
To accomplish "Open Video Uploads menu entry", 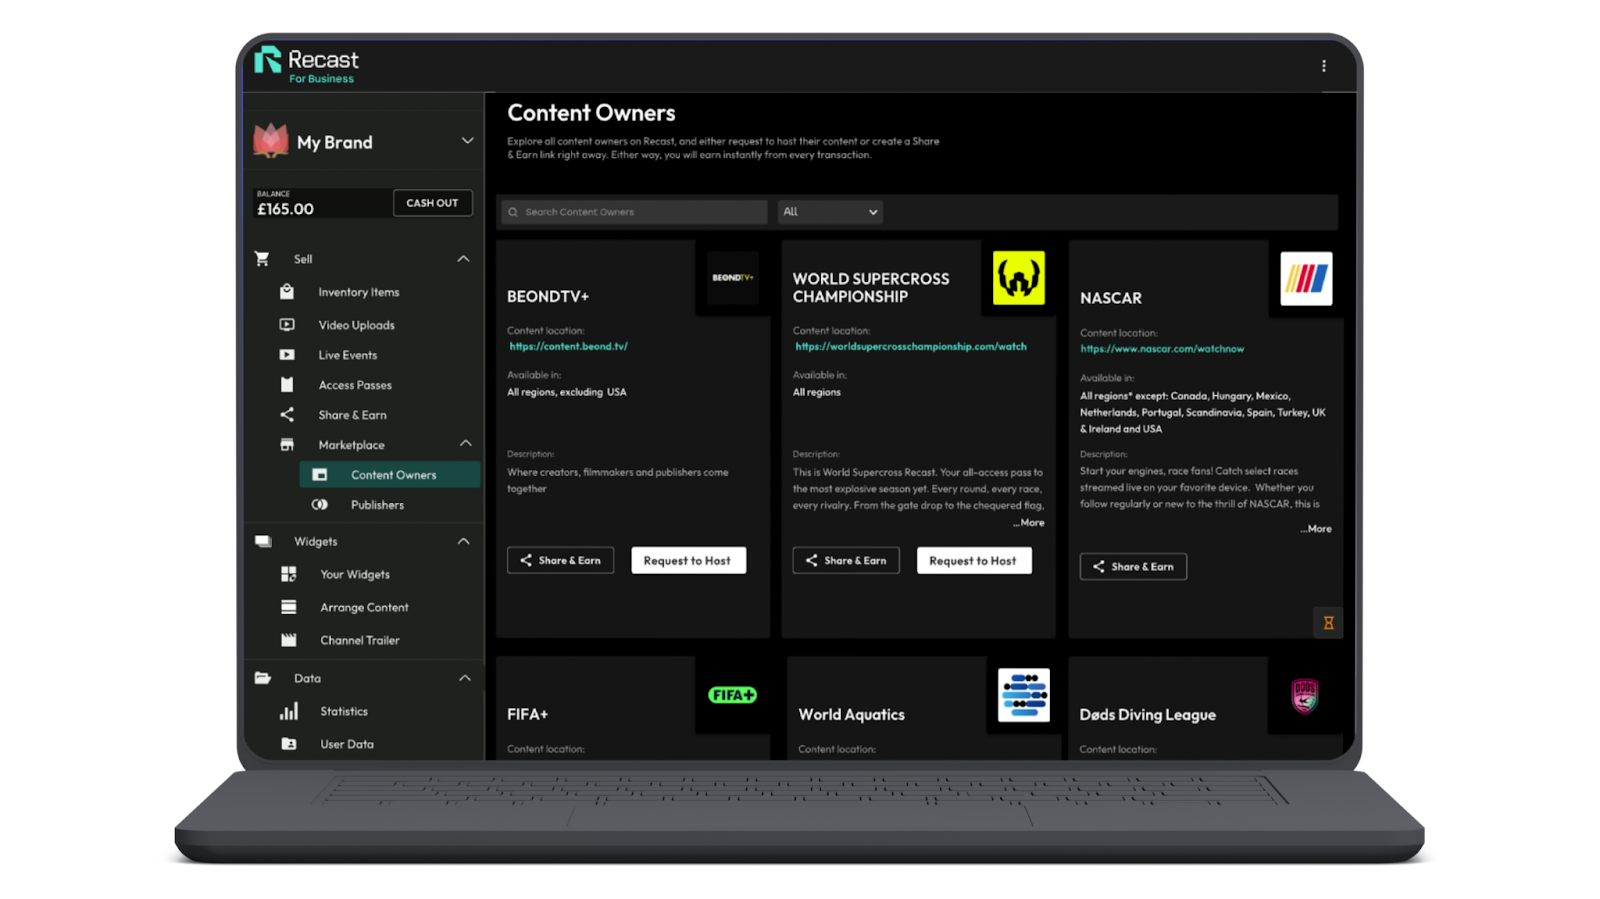I will coord(357,325).
